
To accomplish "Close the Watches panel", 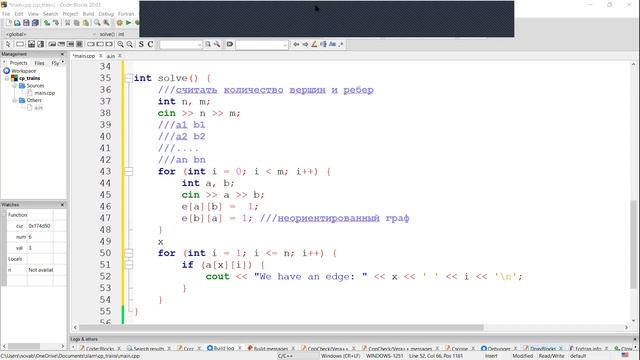I will (x=62, y=204).
